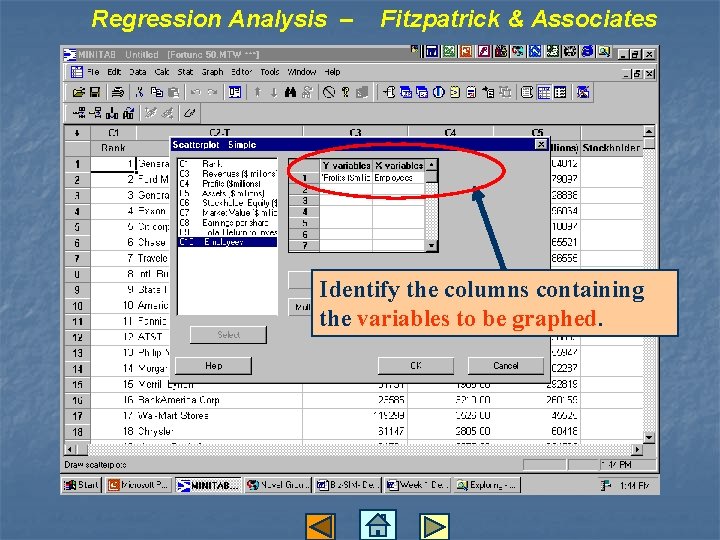Click the Edit Last Dialog icon
Screen dimensions: 720x540
(x=235, y=92)
